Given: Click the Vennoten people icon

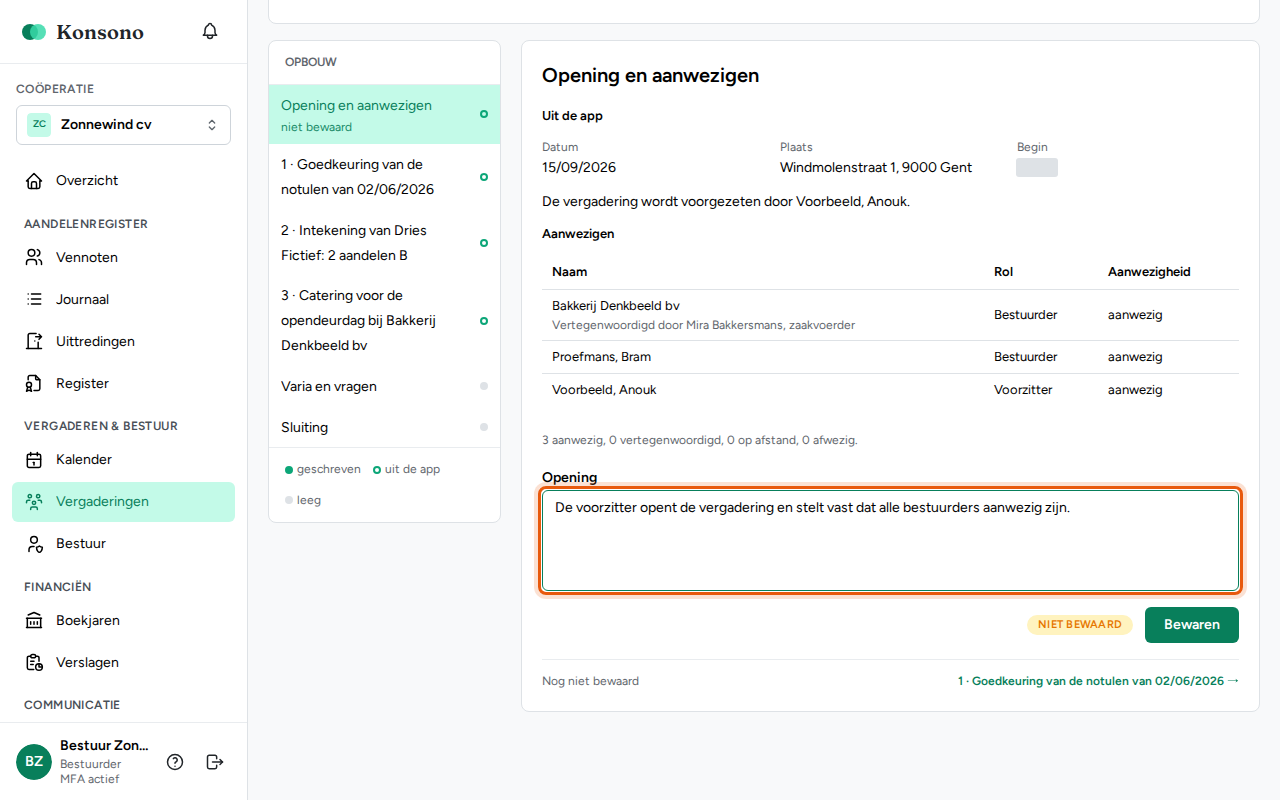Looking at the screenshot, I should coord(34,258).
